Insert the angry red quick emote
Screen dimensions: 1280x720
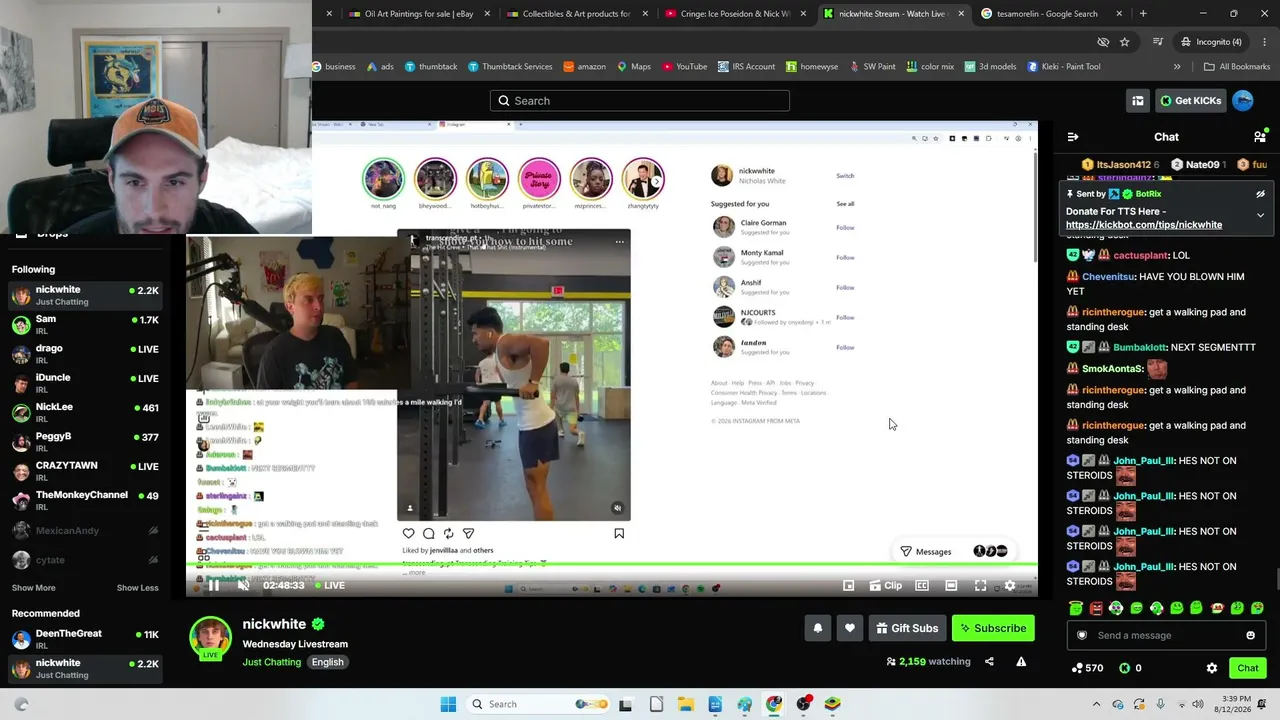click(1096, 608)
